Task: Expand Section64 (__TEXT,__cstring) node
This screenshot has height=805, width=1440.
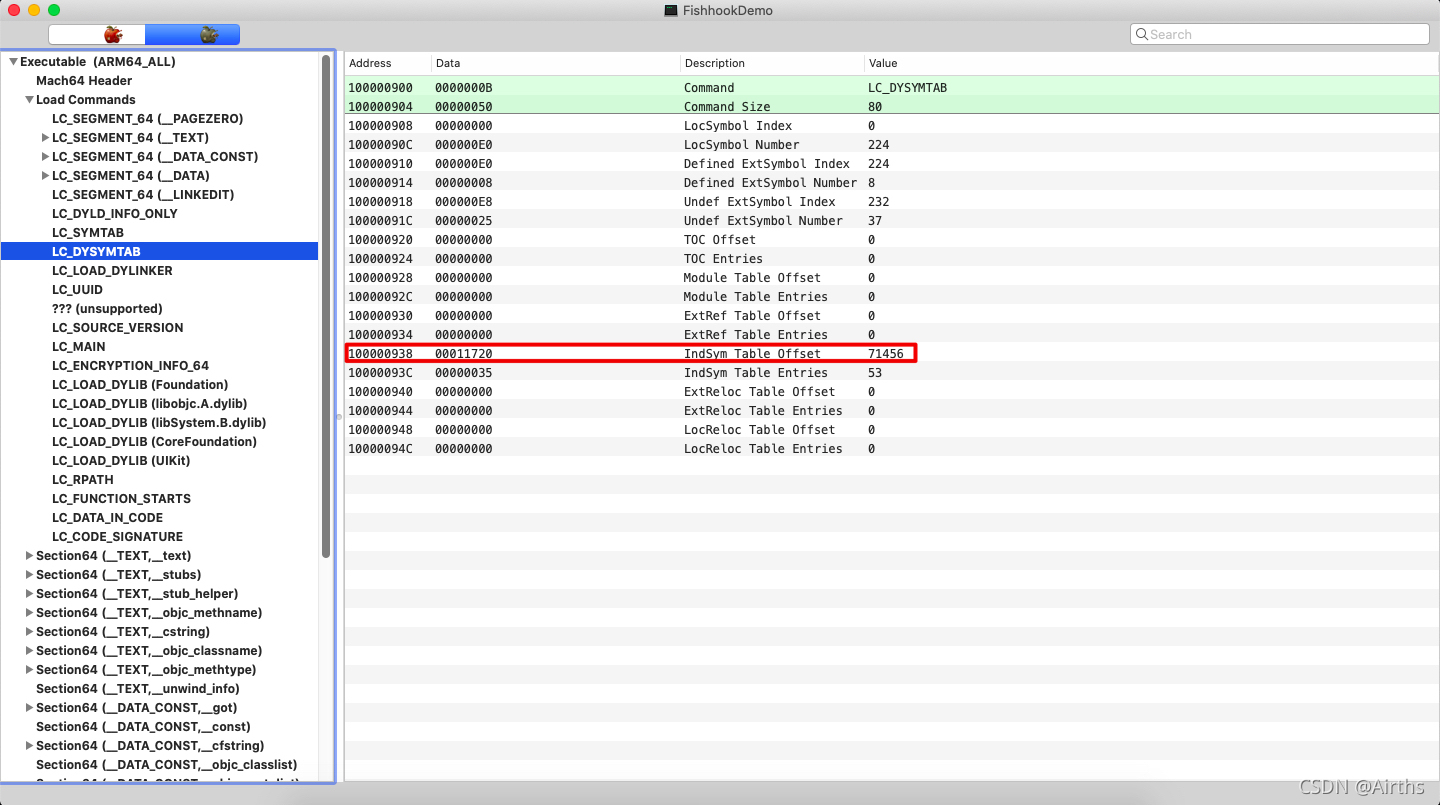Action: click(29, 632)
